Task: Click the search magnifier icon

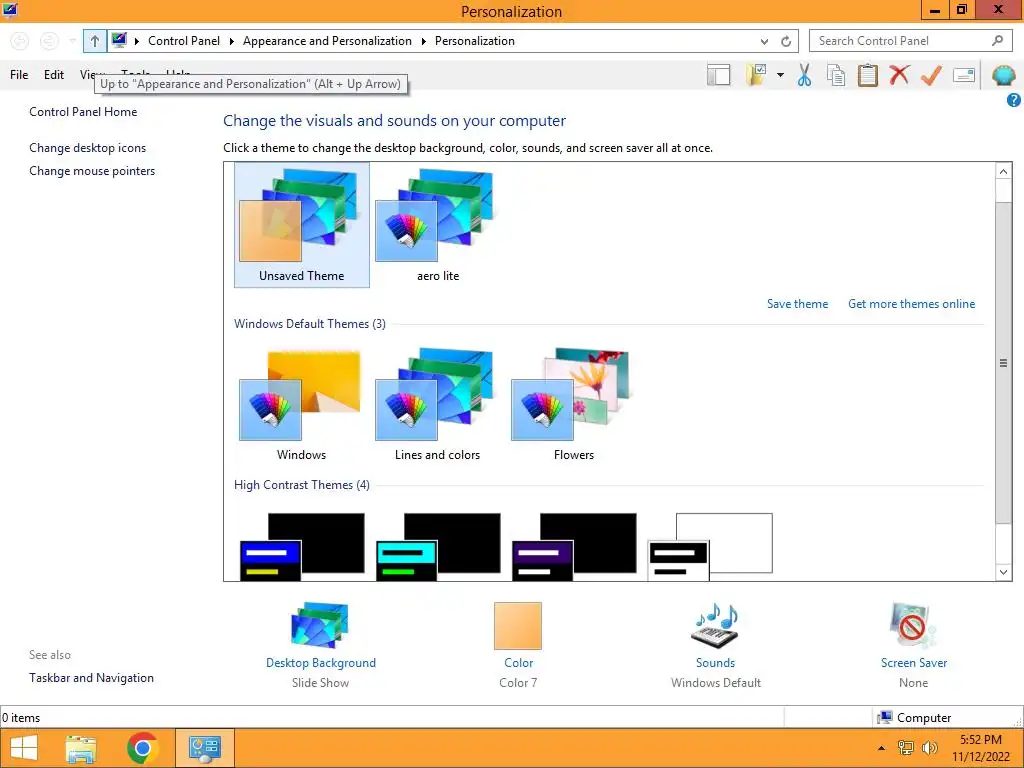Action: click(997, 40)
